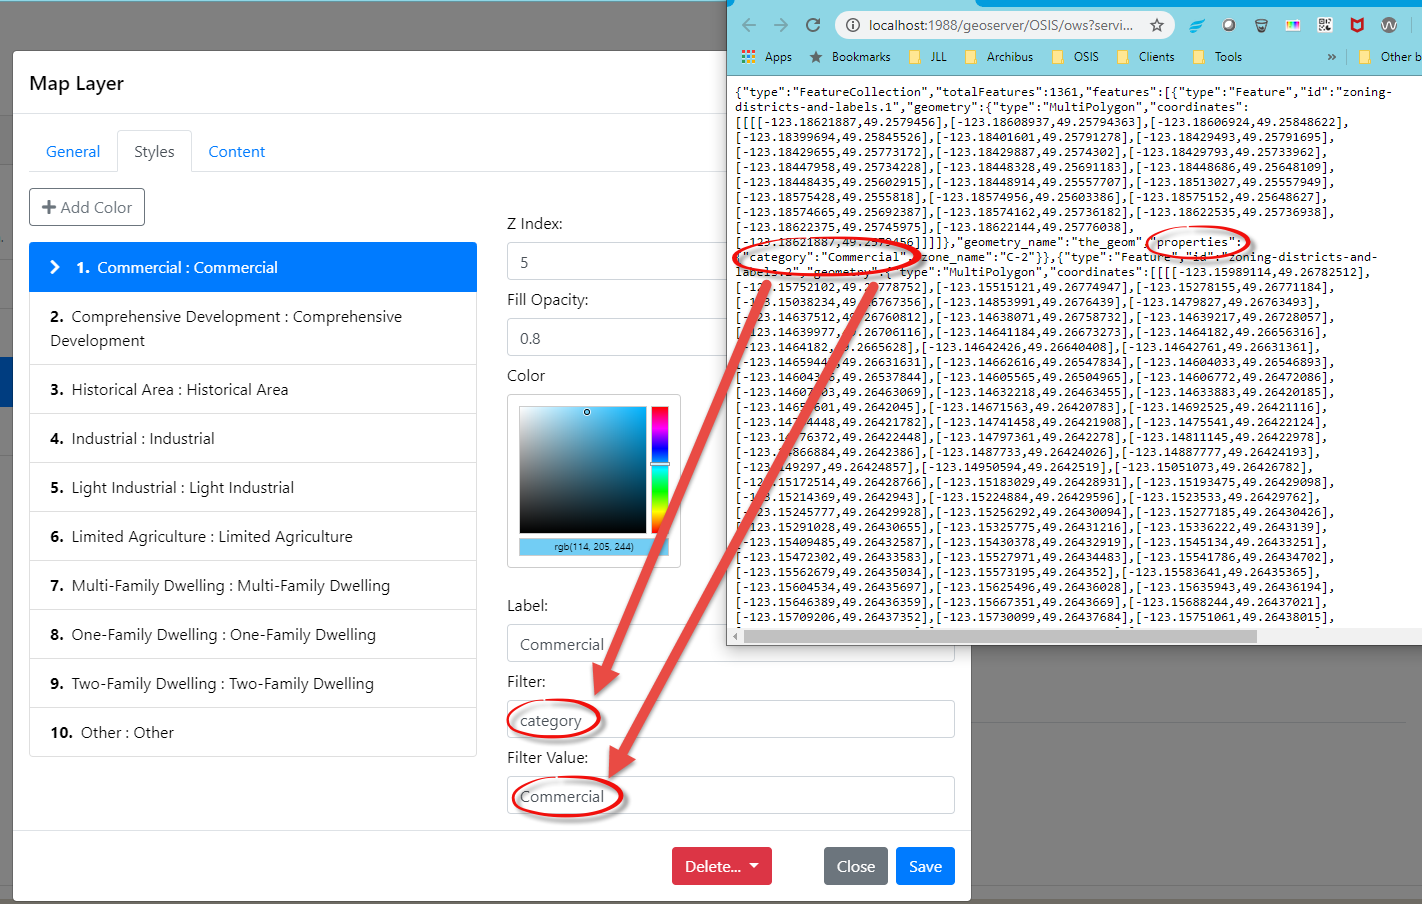Click the browser address bar URL
This screenshot has height=904, width=1422.
[x=1000, y=25]
